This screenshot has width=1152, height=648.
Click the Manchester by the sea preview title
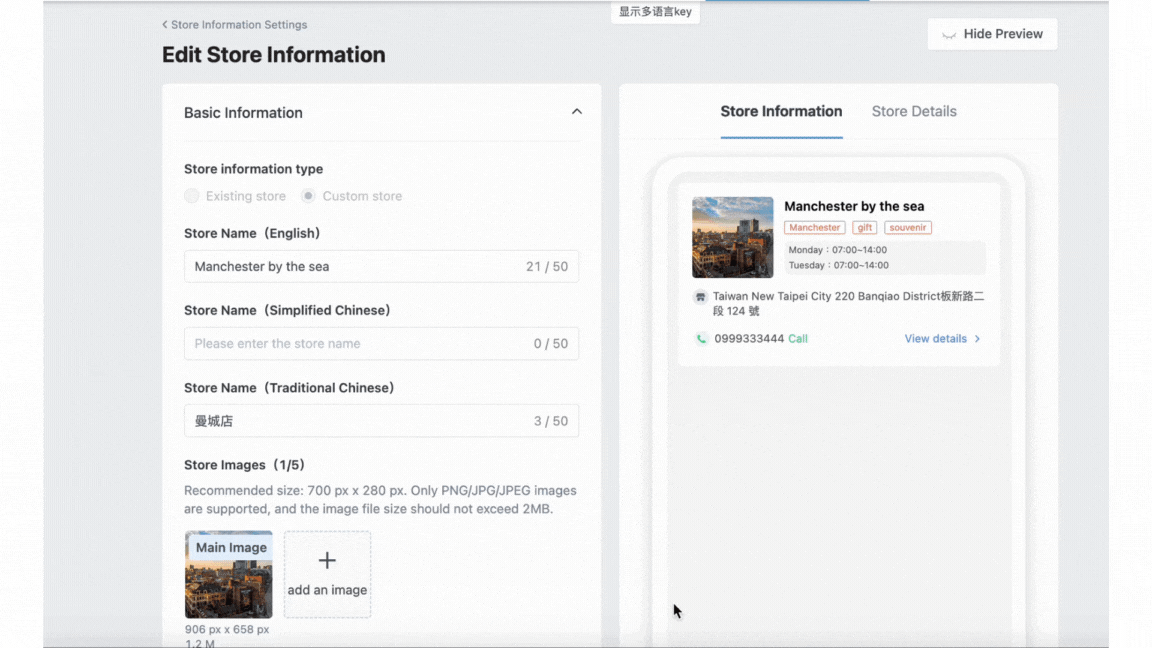pyautogui.click(x=854, y=206)
